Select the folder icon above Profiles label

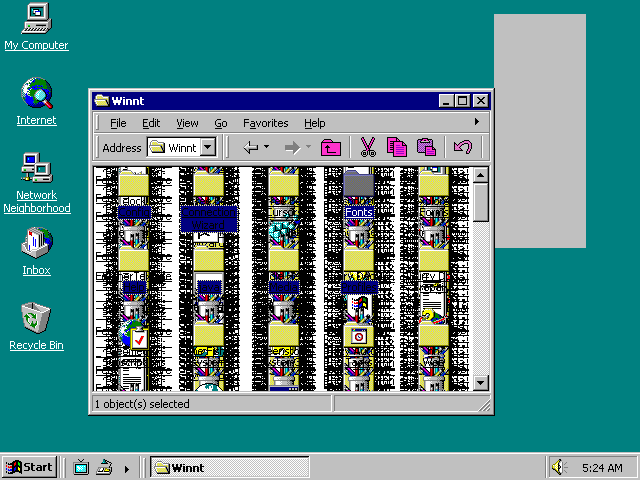[358, 258]
